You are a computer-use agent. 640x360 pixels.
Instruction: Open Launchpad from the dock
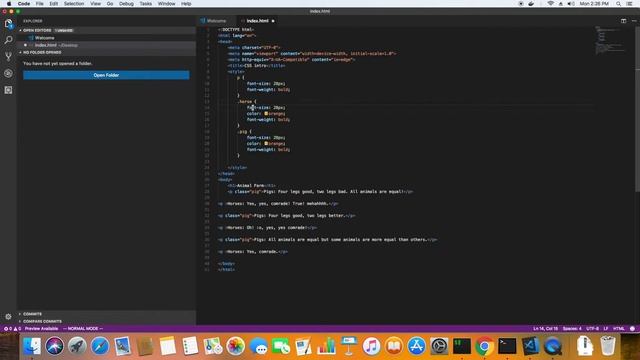(x=77, y=346)
